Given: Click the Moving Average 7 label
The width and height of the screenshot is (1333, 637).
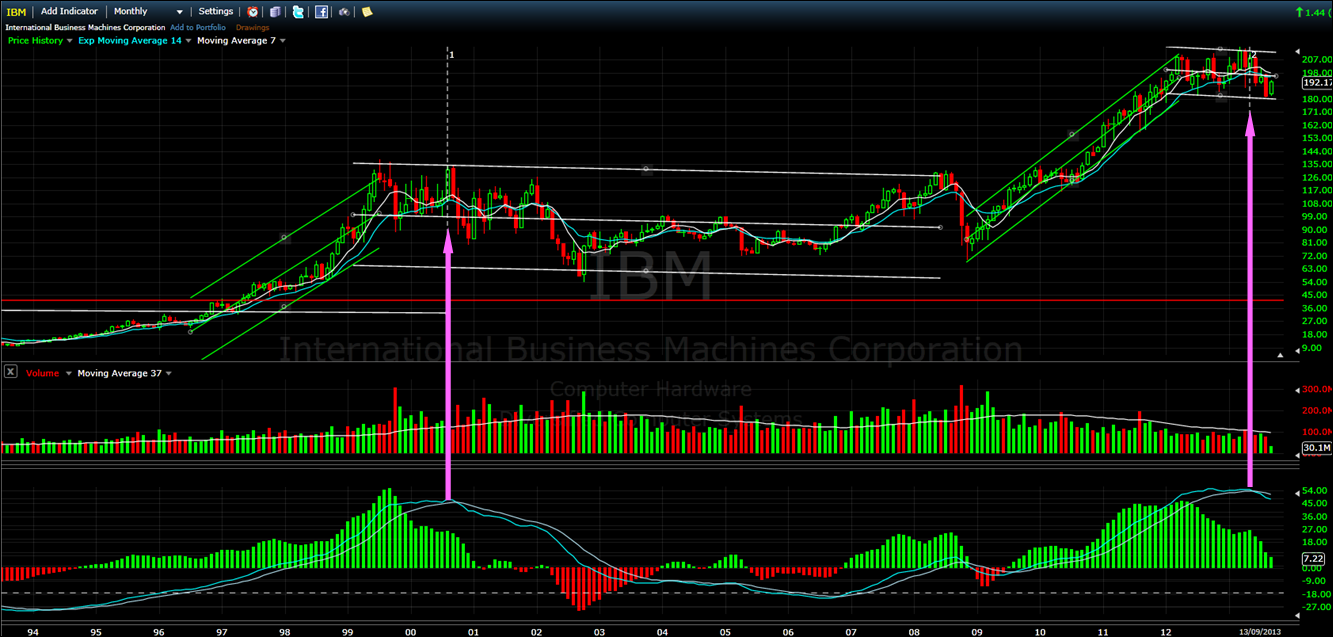Looking at the screenshot, I should click(x=236, y=40).
